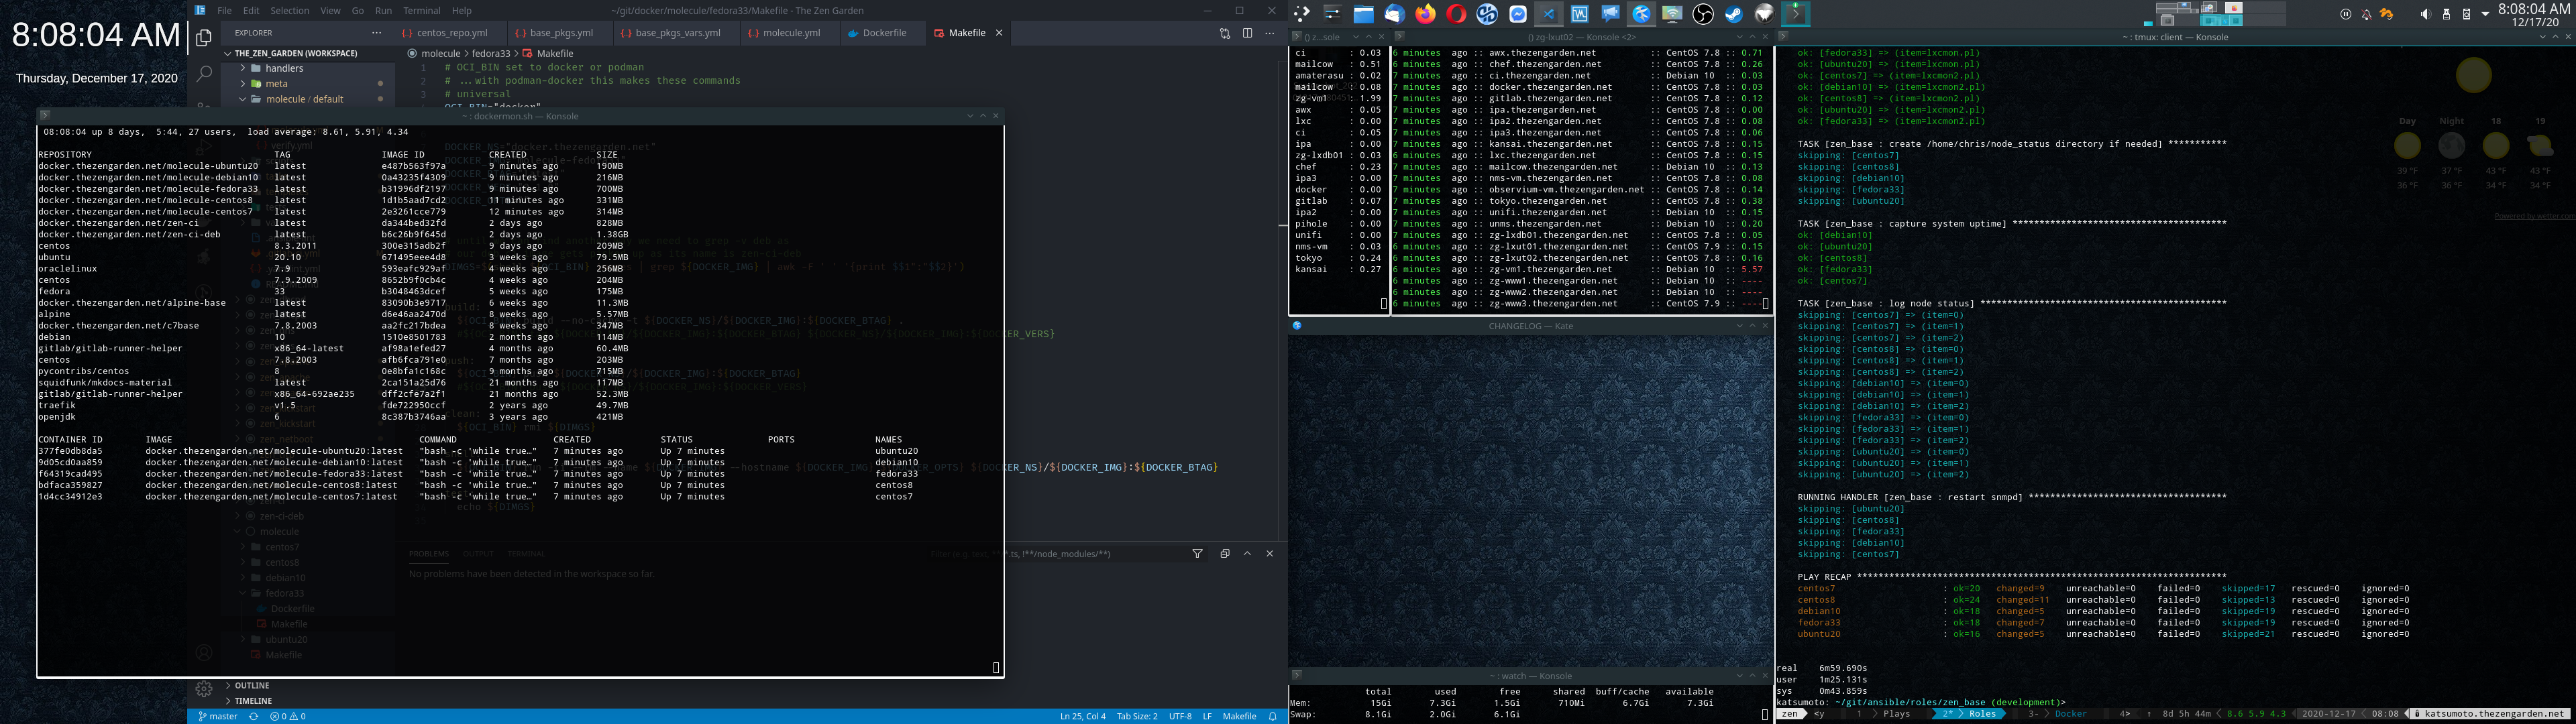The image size is (2576, 724).
Task: Click the molecule breadcrumb segment
Action: (x=441, y=53)
